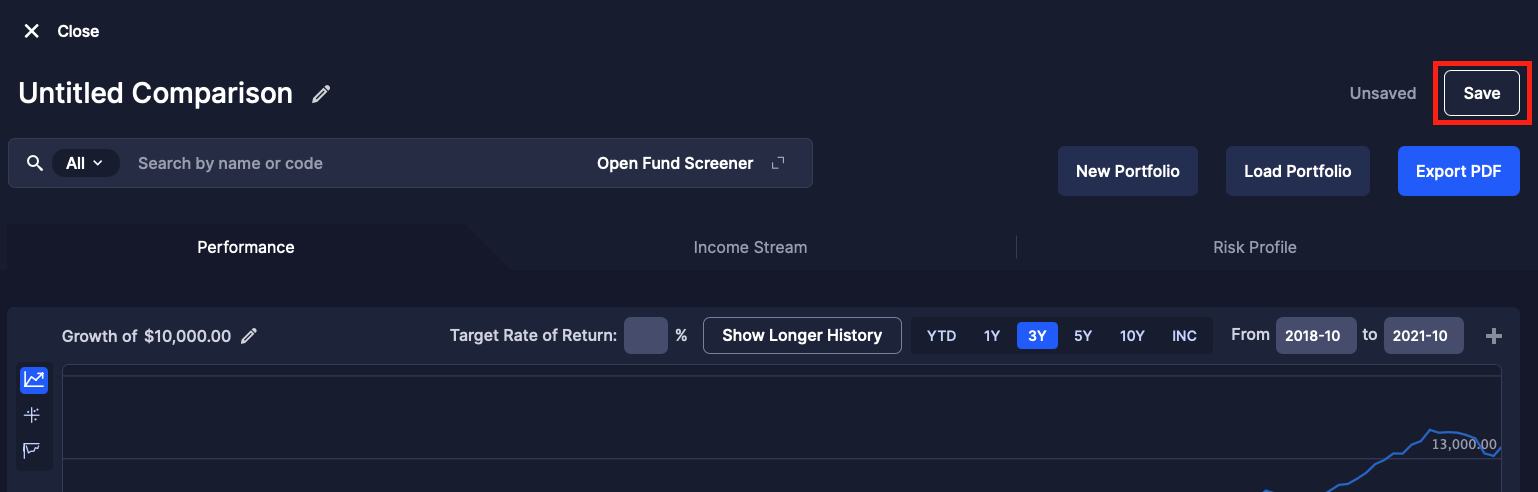This screenshot has height=492, width=1538.
Task: Click the Target Rate of Return input
Action: tap(645, 336)
